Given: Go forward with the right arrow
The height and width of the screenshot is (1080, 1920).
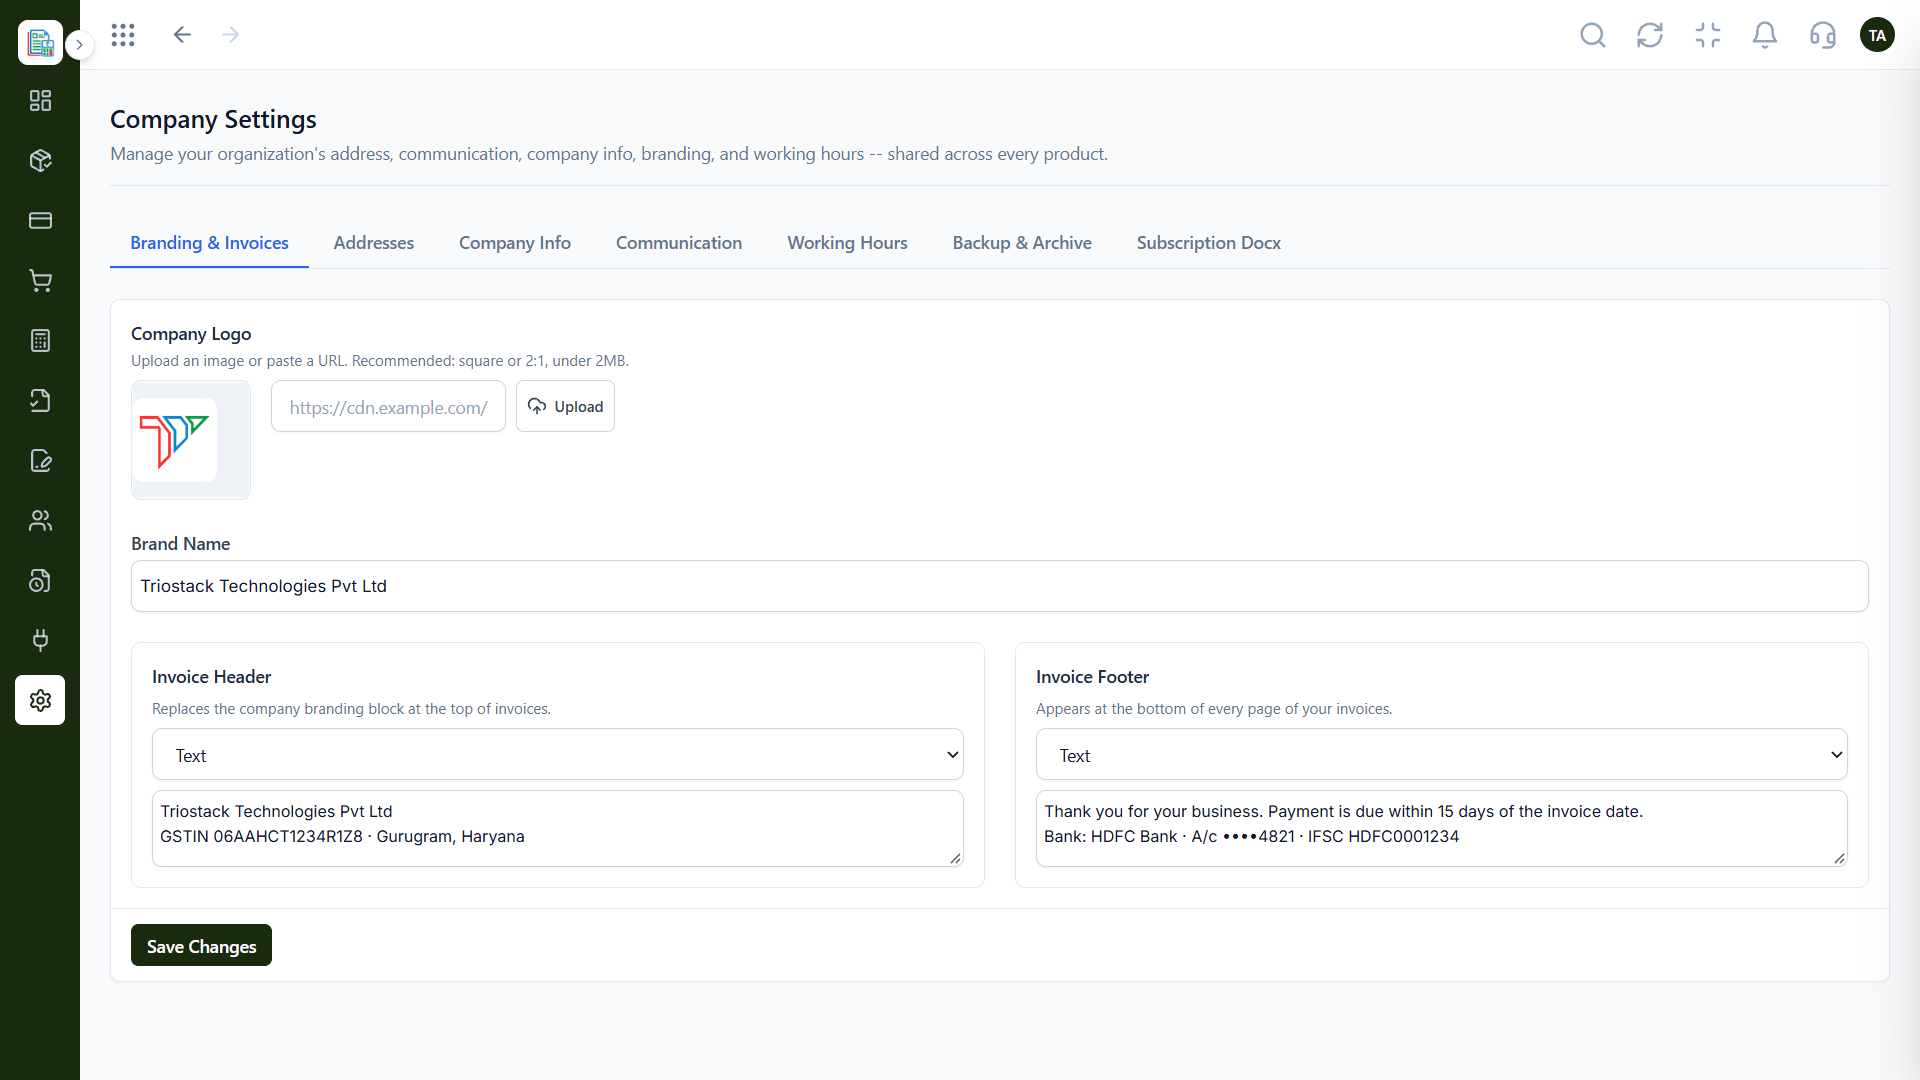Looking at the screenshot, I should [231, 35].
